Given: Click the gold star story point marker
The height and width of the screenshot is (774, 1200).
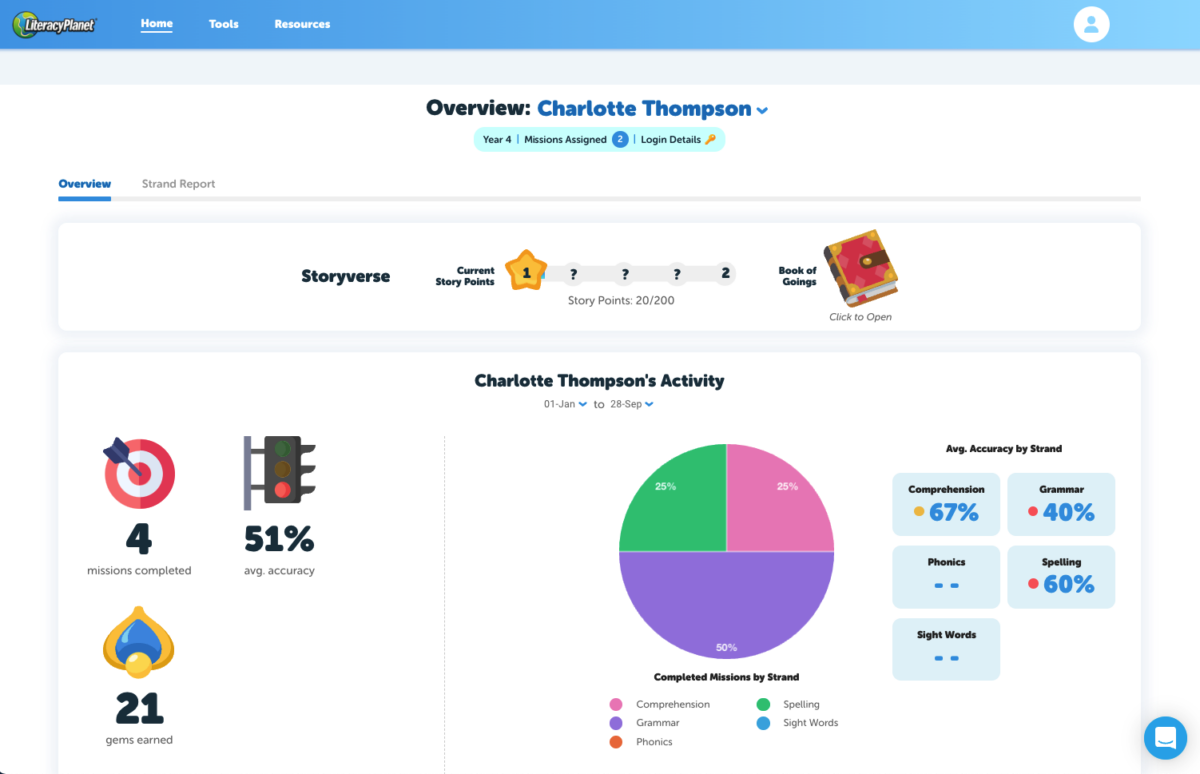Looking at the screenshot, I should tap(526, 271).
